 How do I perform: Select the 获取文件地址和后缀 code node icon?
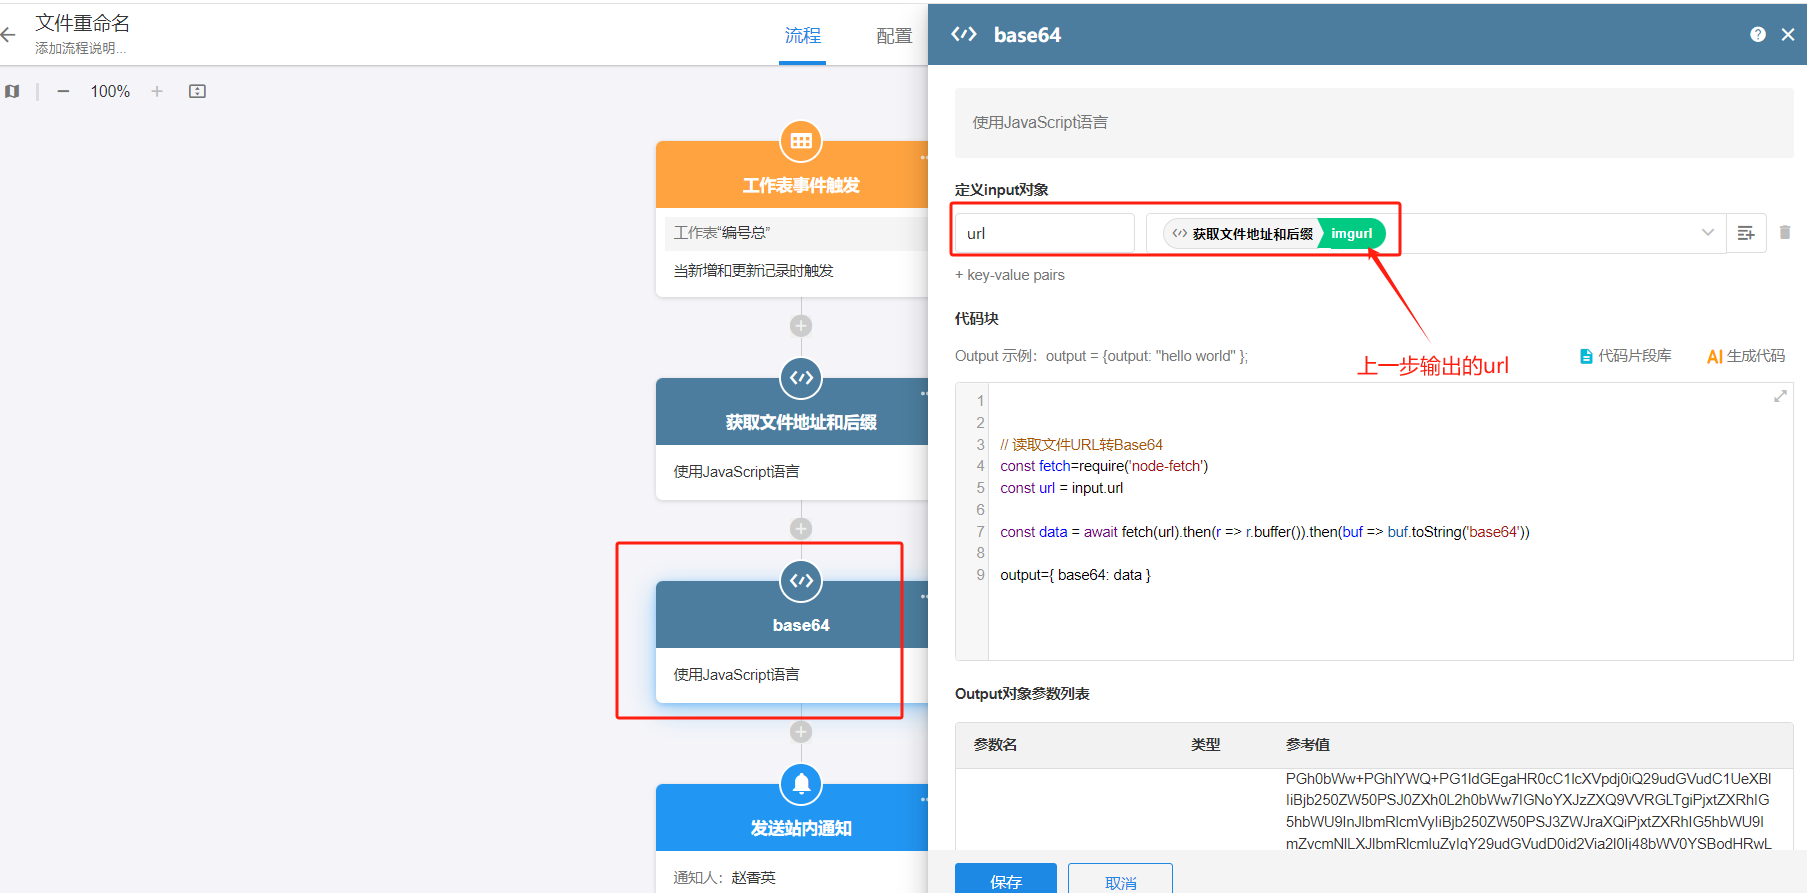click(801, 378)
